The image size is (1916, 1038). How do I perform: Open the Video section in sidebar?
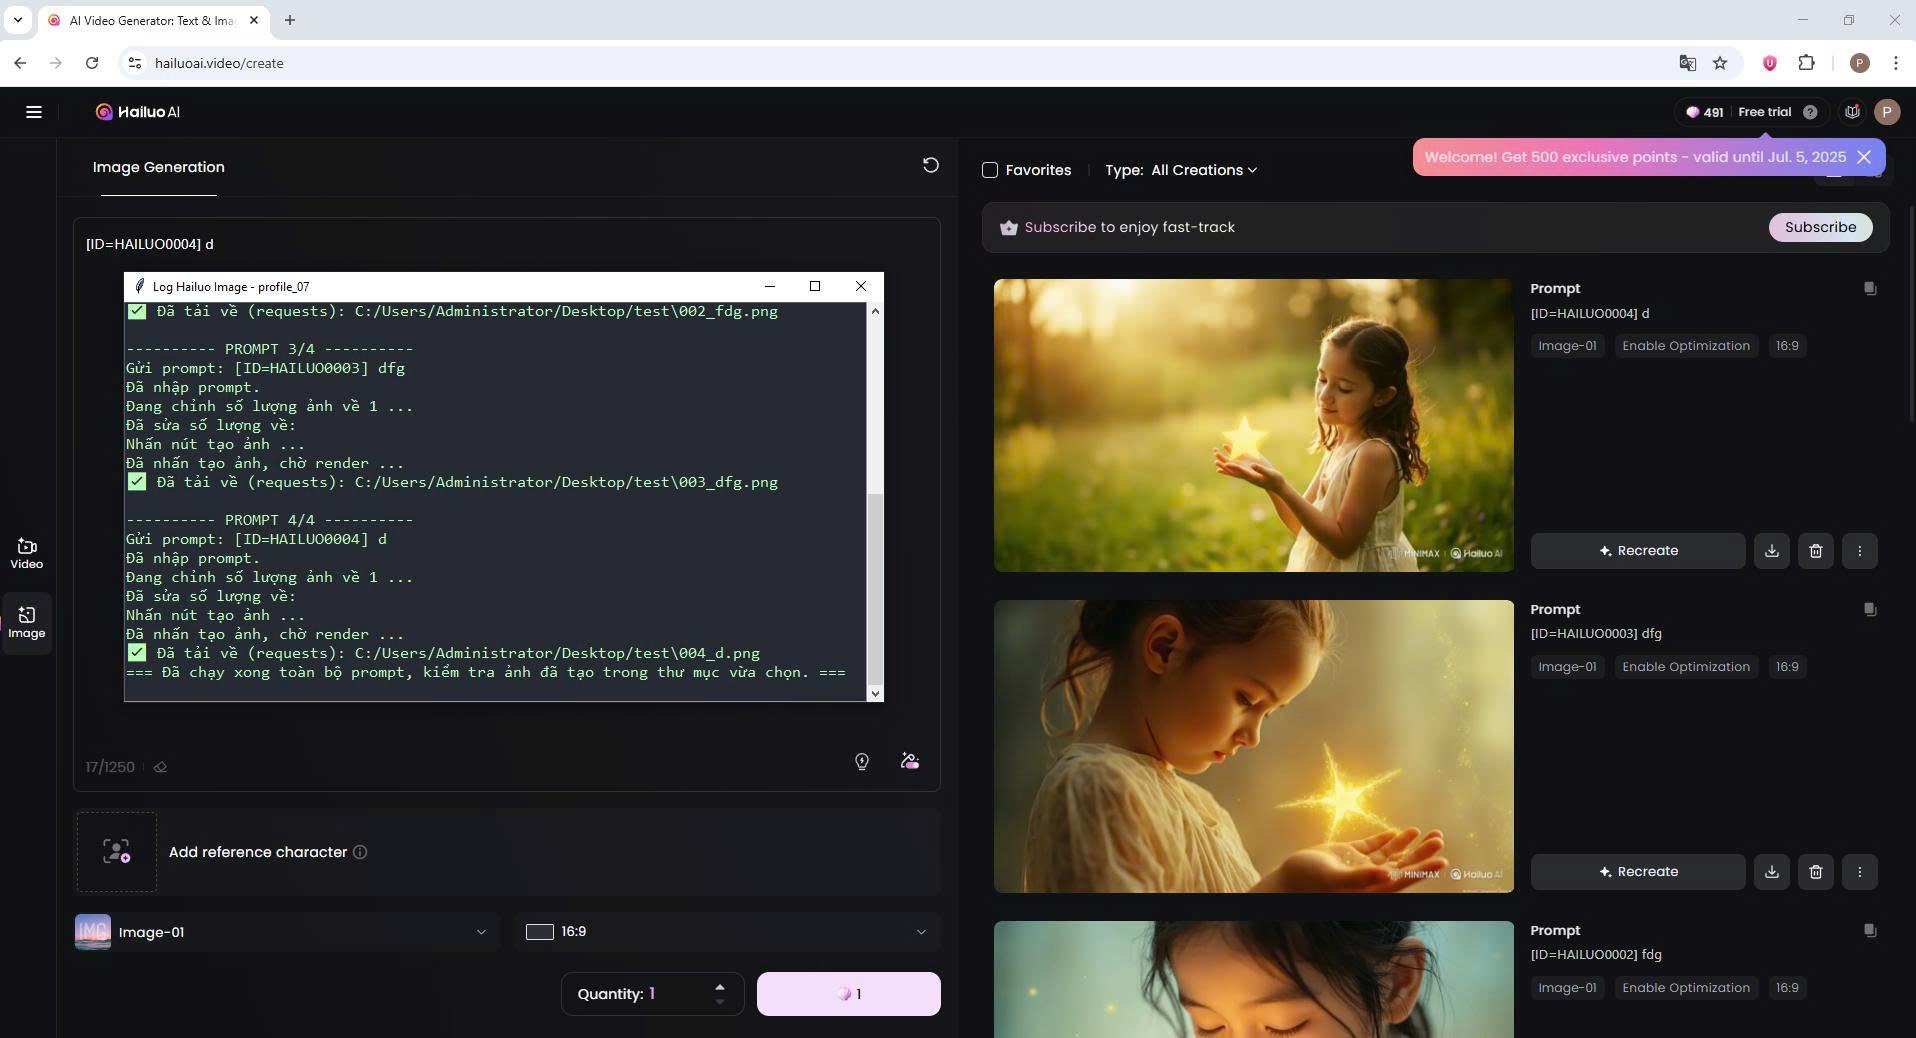pos(27,553)
